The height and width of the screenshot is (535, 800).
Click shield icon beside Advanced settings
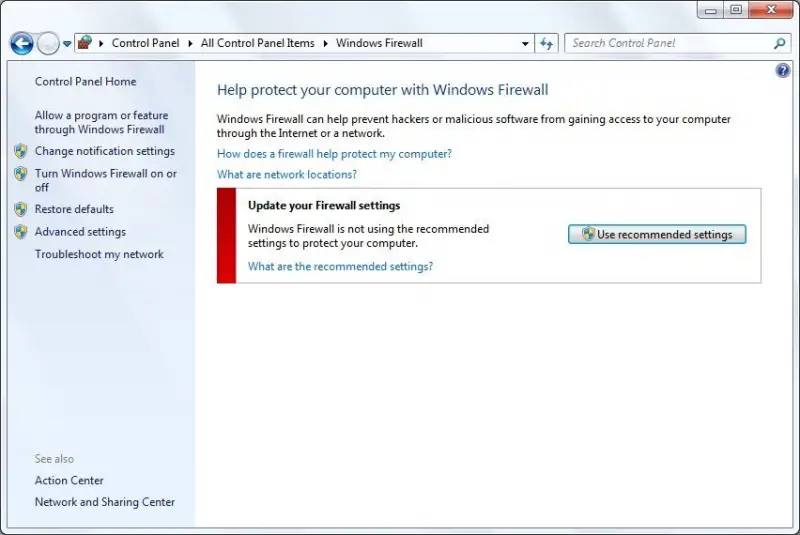21,232
